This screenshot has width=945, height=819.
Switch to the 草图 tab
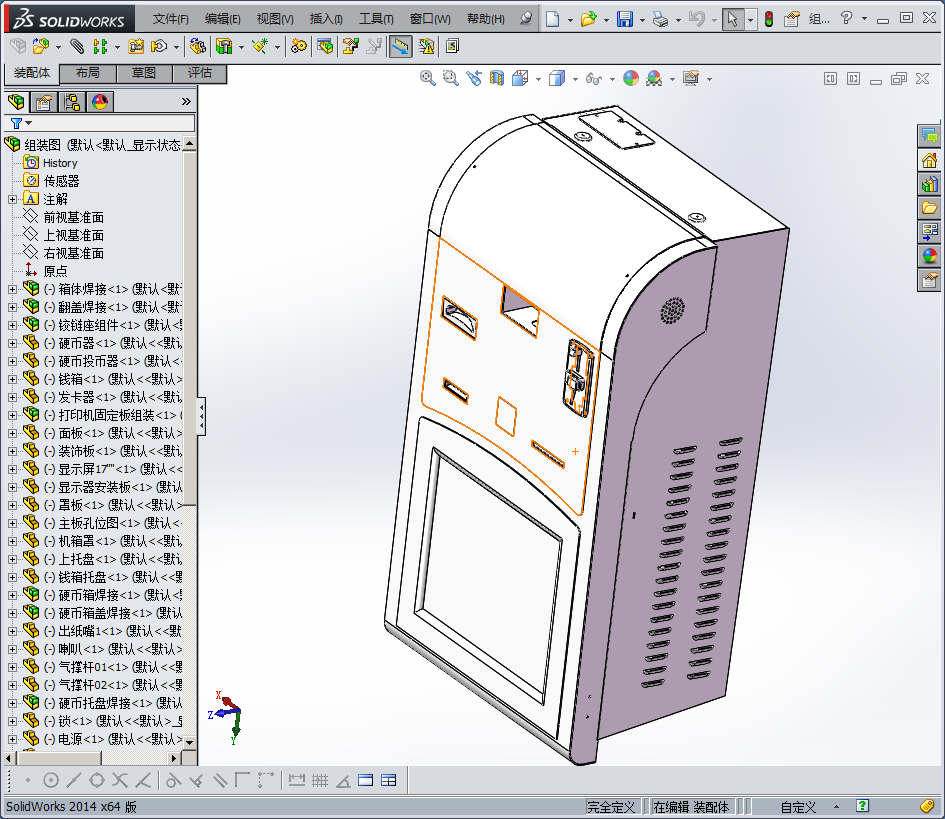[144, 73]
